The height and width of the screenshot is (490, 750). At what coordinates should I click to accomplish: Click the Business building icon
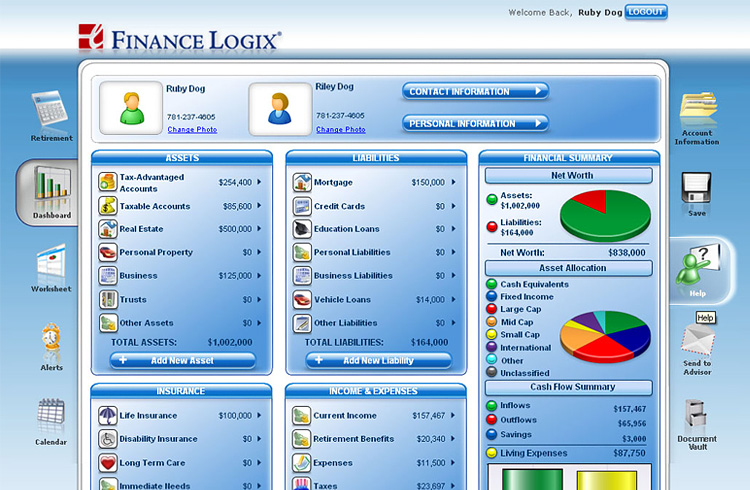[x=108, y=276]
